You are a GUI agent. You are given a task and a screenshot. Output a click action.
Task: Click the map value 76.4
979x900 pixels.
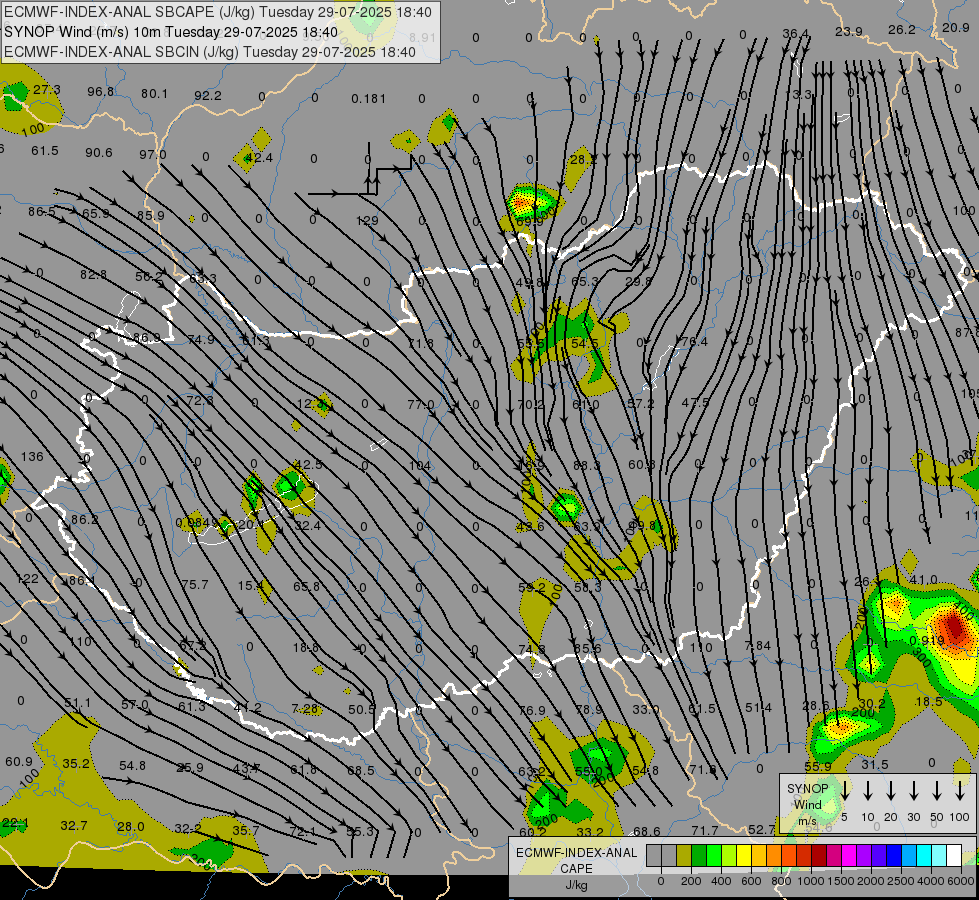[x=694, y=342]
